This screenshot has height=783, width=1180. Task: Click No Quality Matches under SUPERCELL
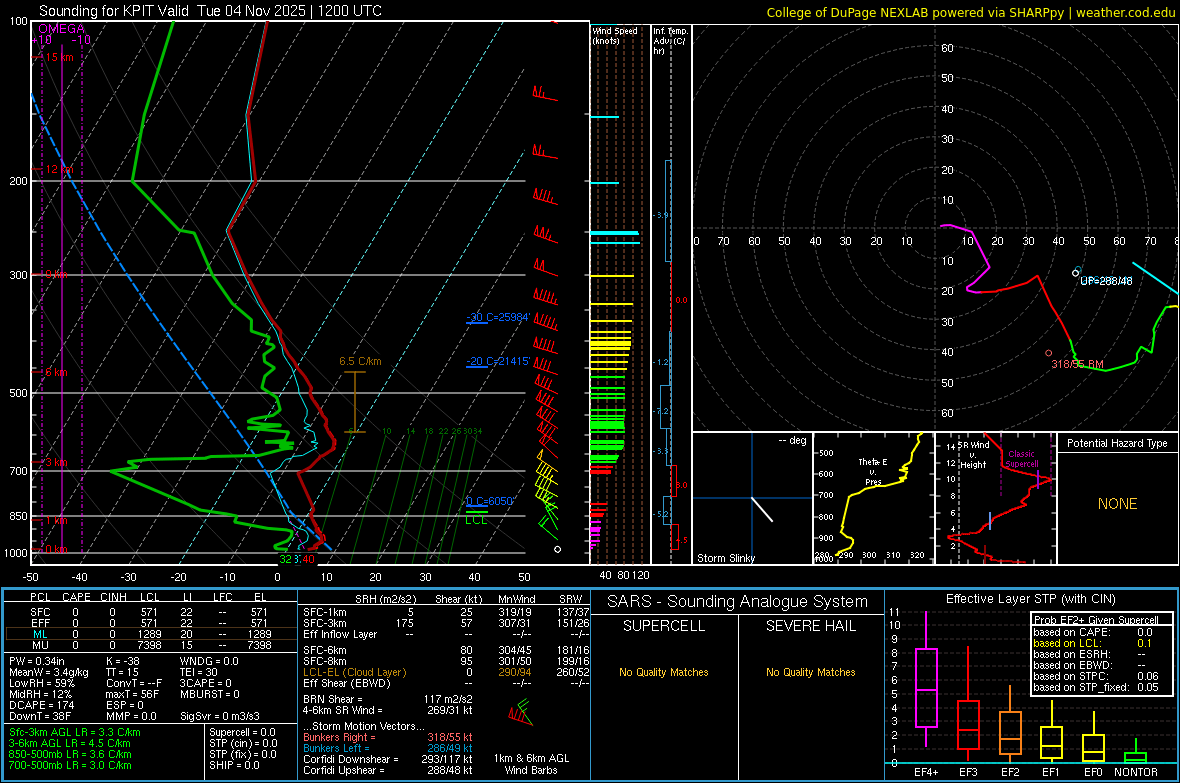click(x=664, y=672)
